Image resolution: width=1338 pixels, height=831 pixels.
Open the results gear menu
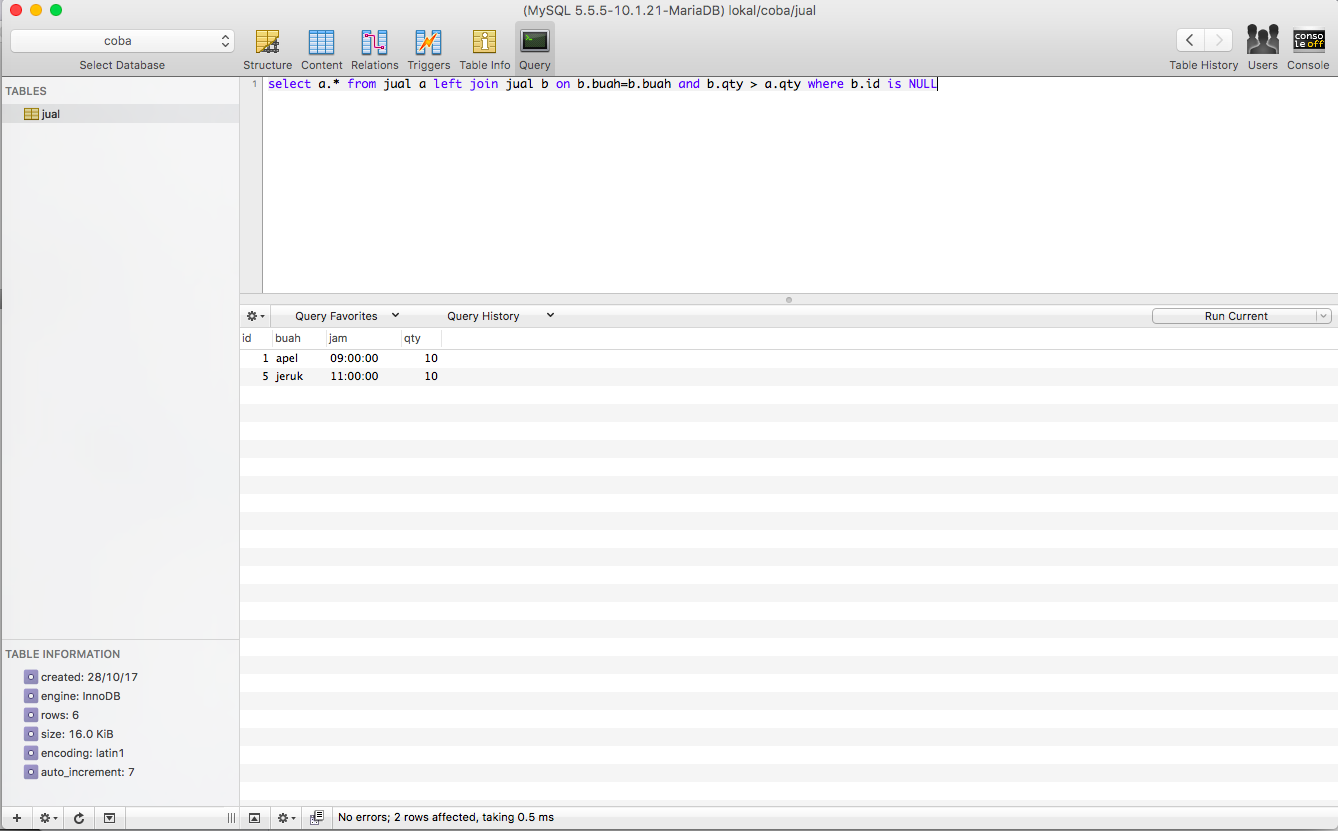286,818
